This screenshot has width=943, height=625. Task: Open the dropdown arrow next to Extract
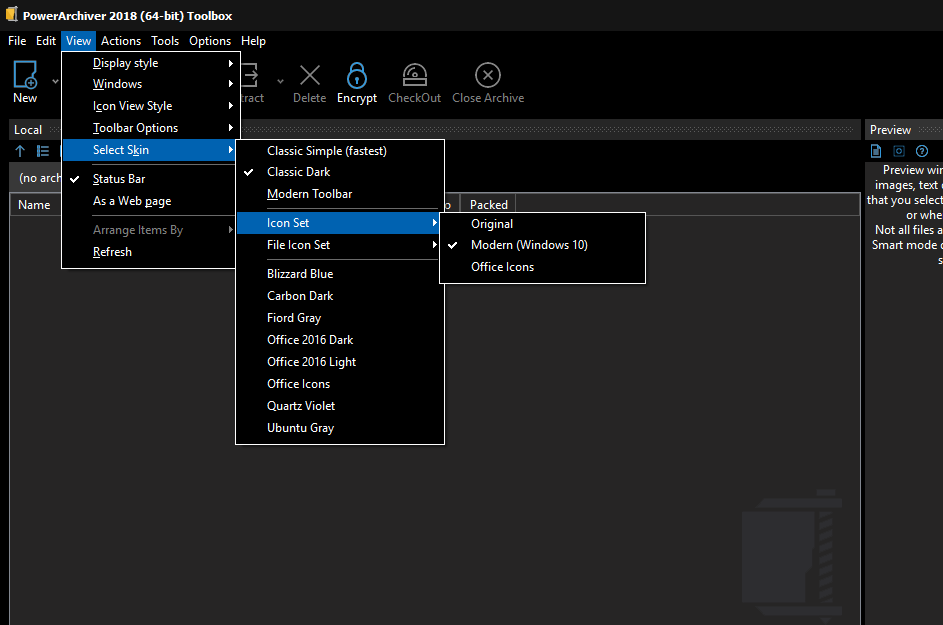point(280,81)
